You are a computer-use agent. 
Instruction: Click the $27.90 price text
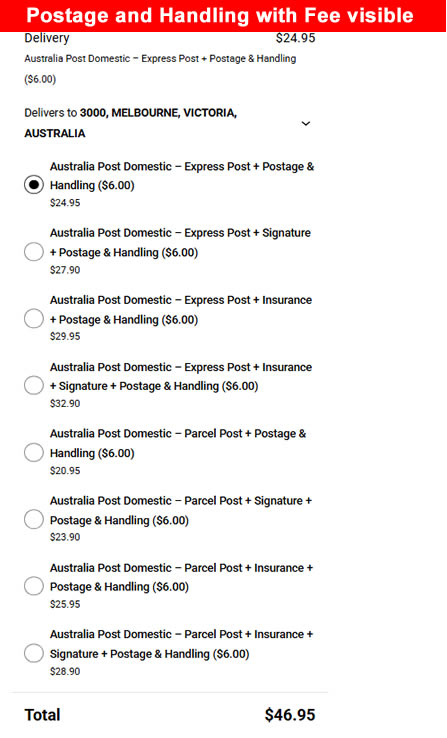[x=65, y=270]
